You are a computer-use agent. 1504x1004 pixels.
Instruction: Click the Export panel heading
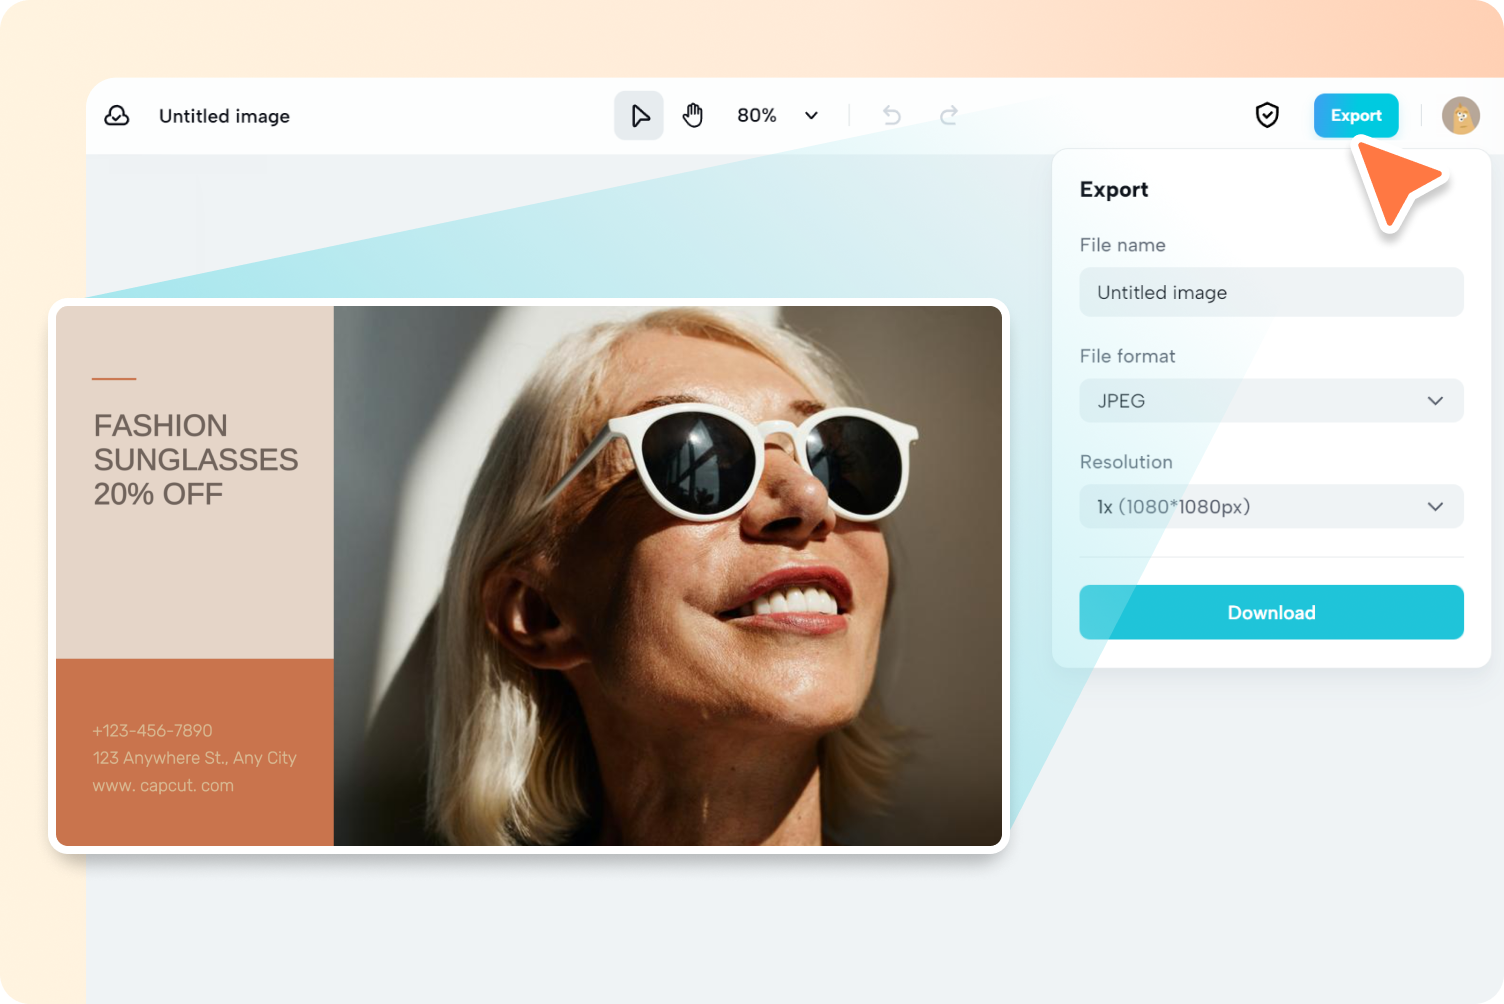tap(1114, 190)
